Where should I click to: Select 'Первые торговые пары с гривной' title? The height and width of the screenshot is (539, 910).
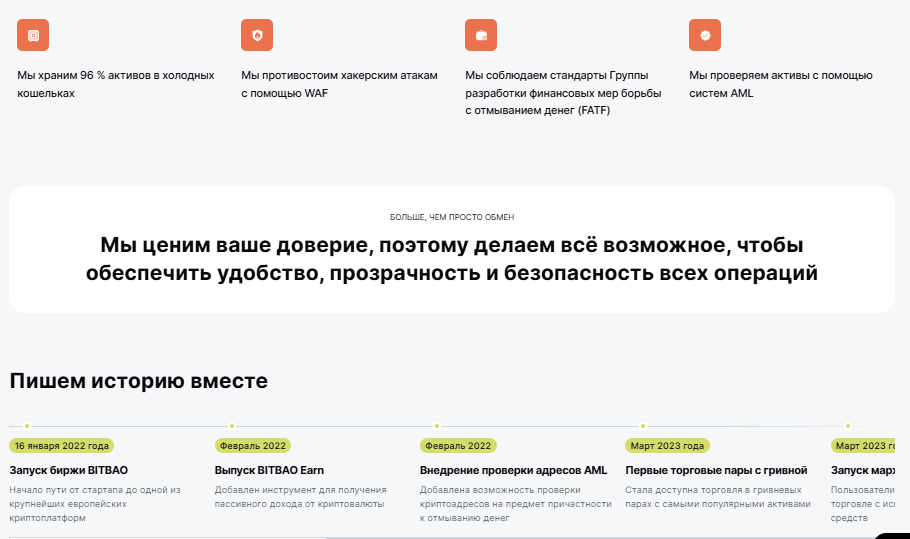[716, 470]
